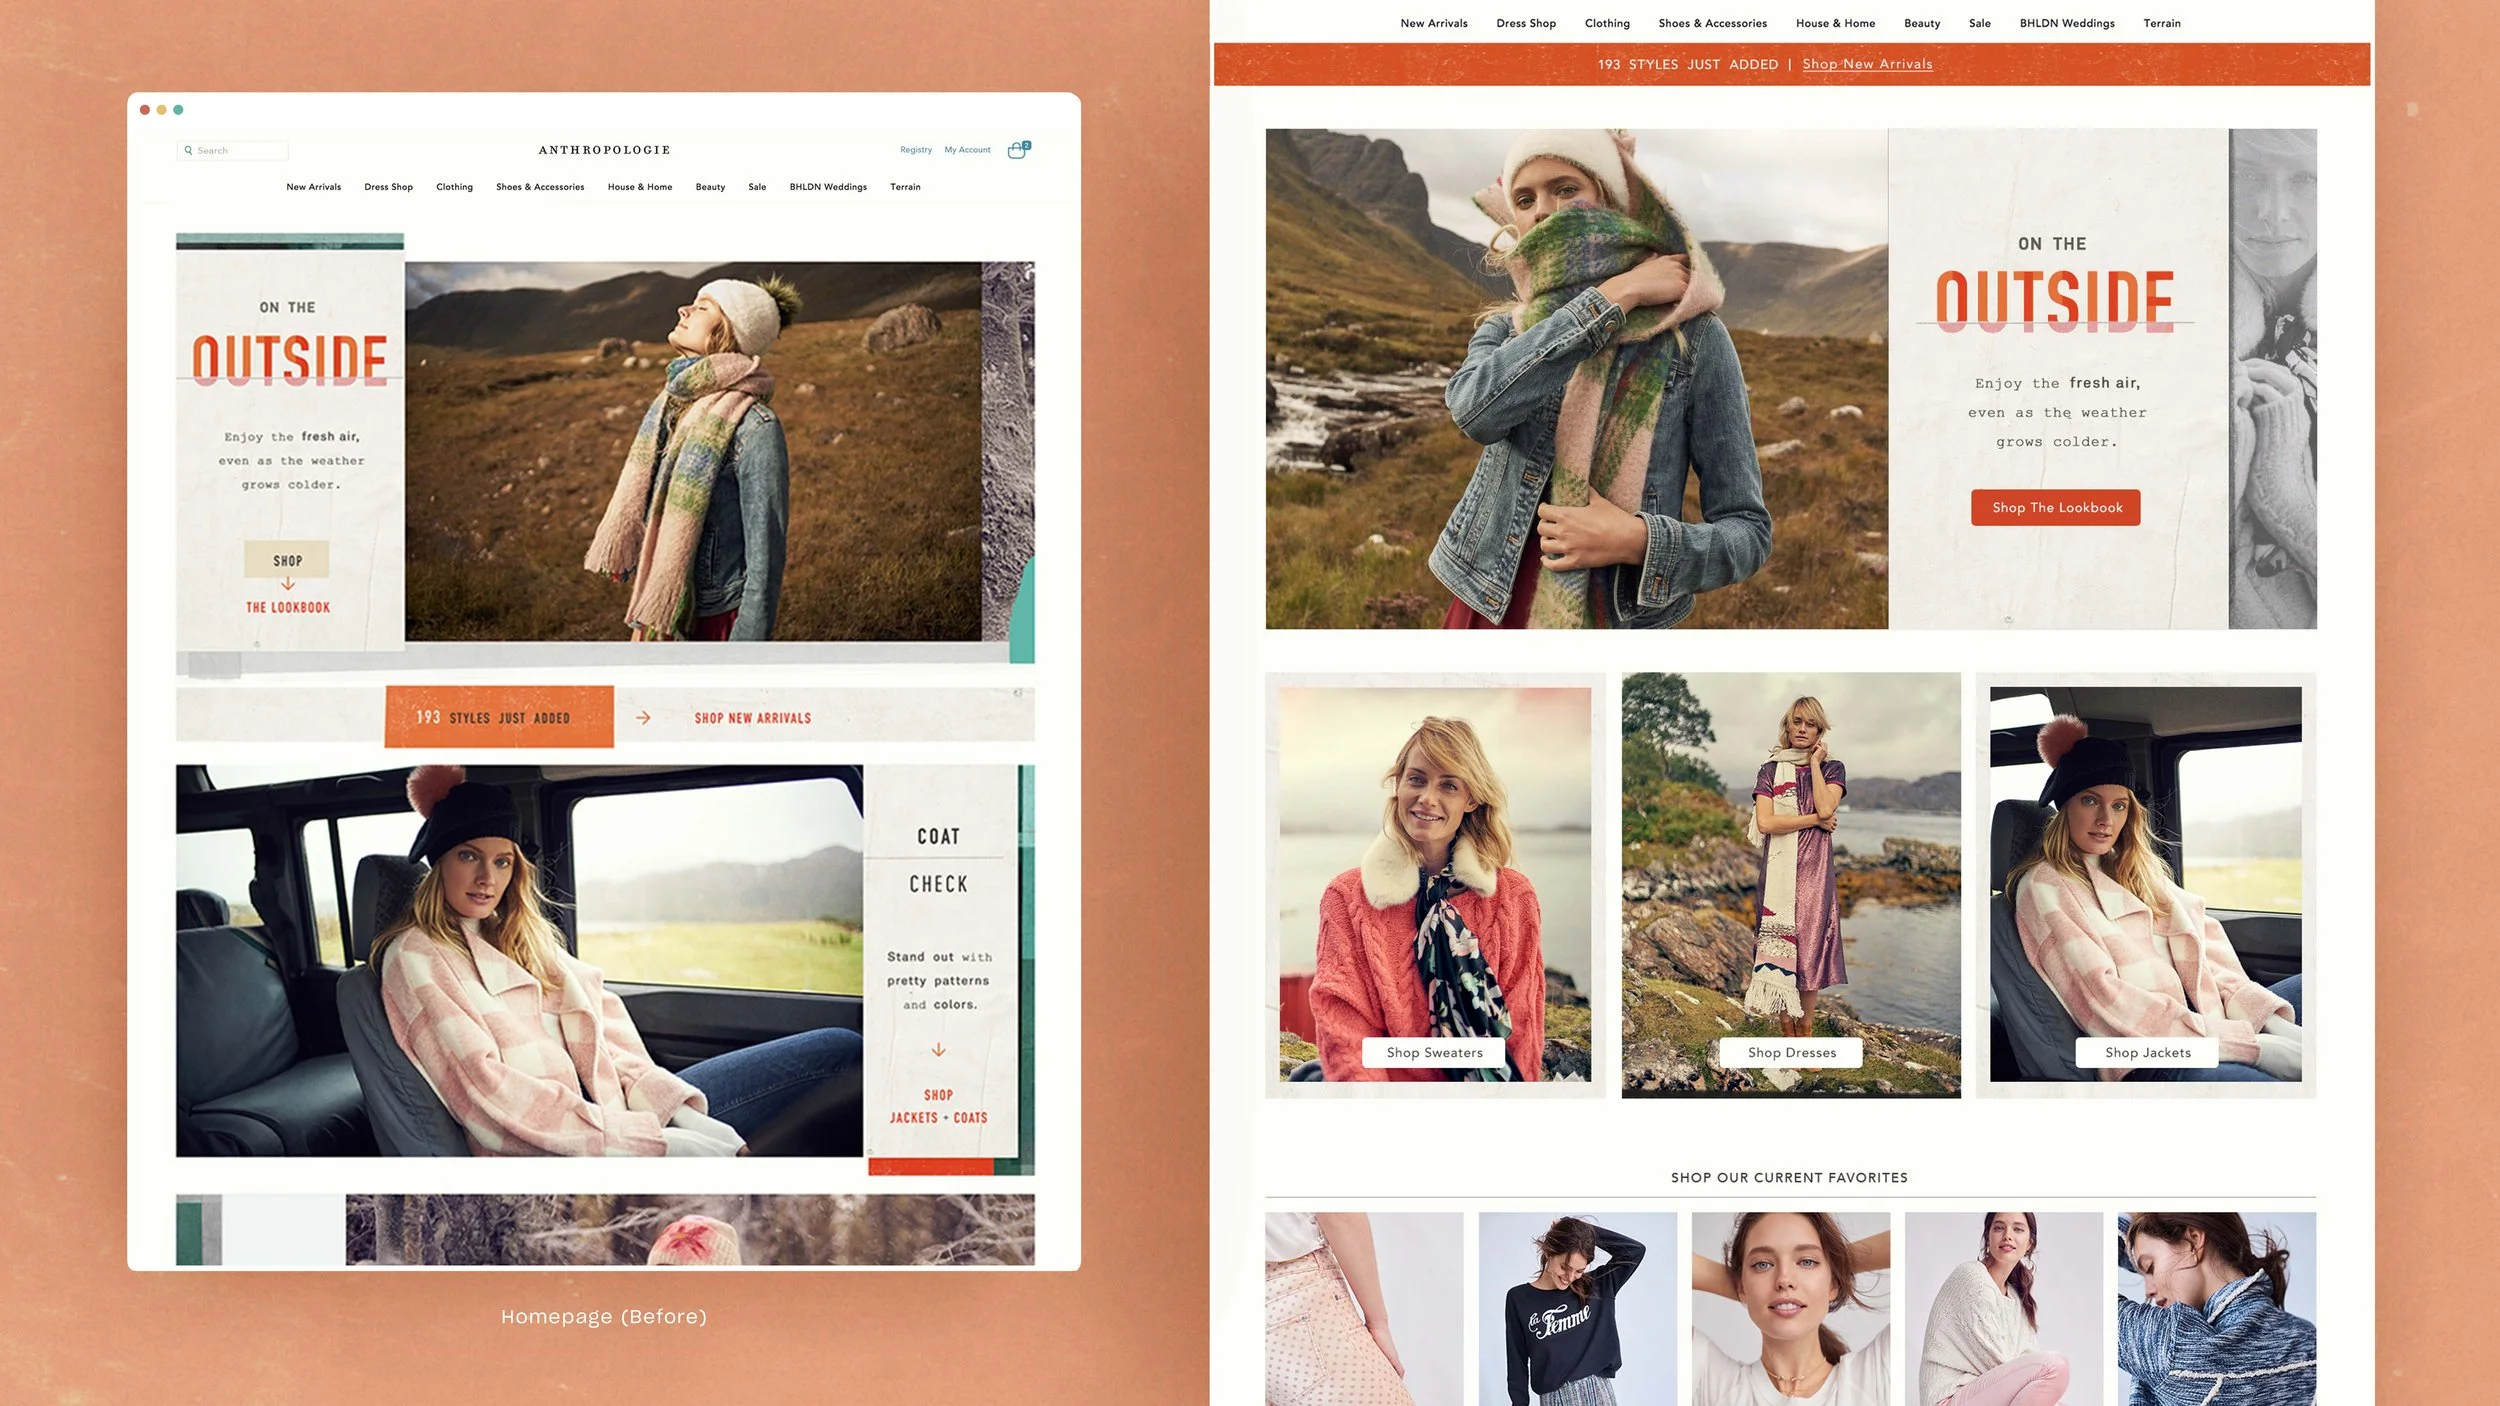Open the shopping bag icon in the Before homepage
The image size is (2500, 1406).
[x=1018, y=150]
